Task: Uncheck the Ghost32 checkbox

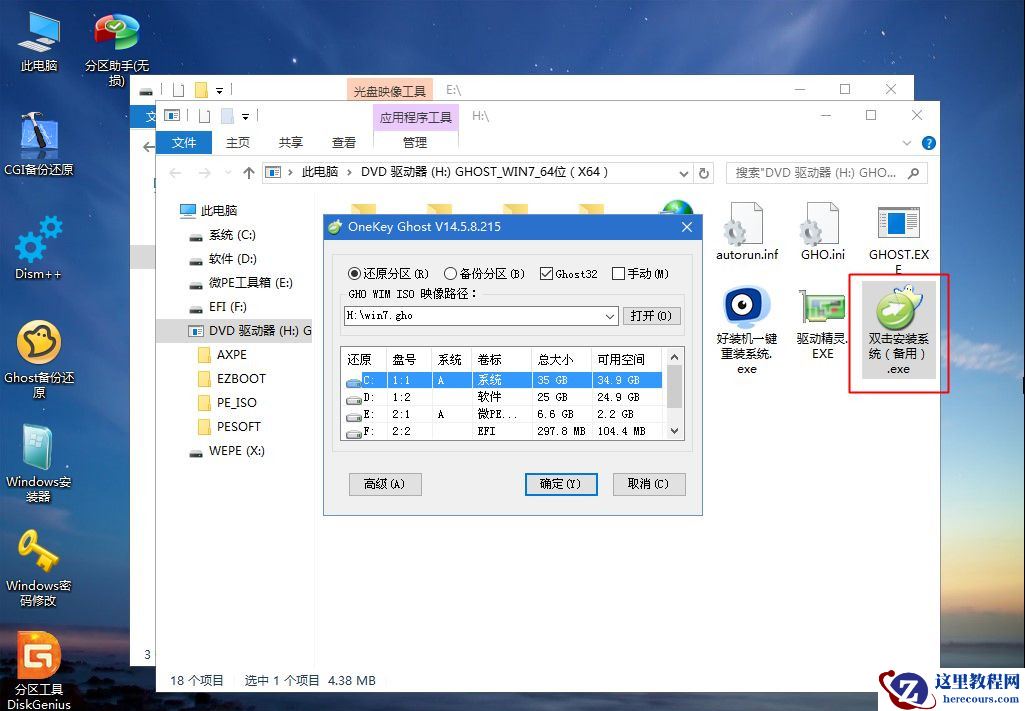Action: point(546,272)
